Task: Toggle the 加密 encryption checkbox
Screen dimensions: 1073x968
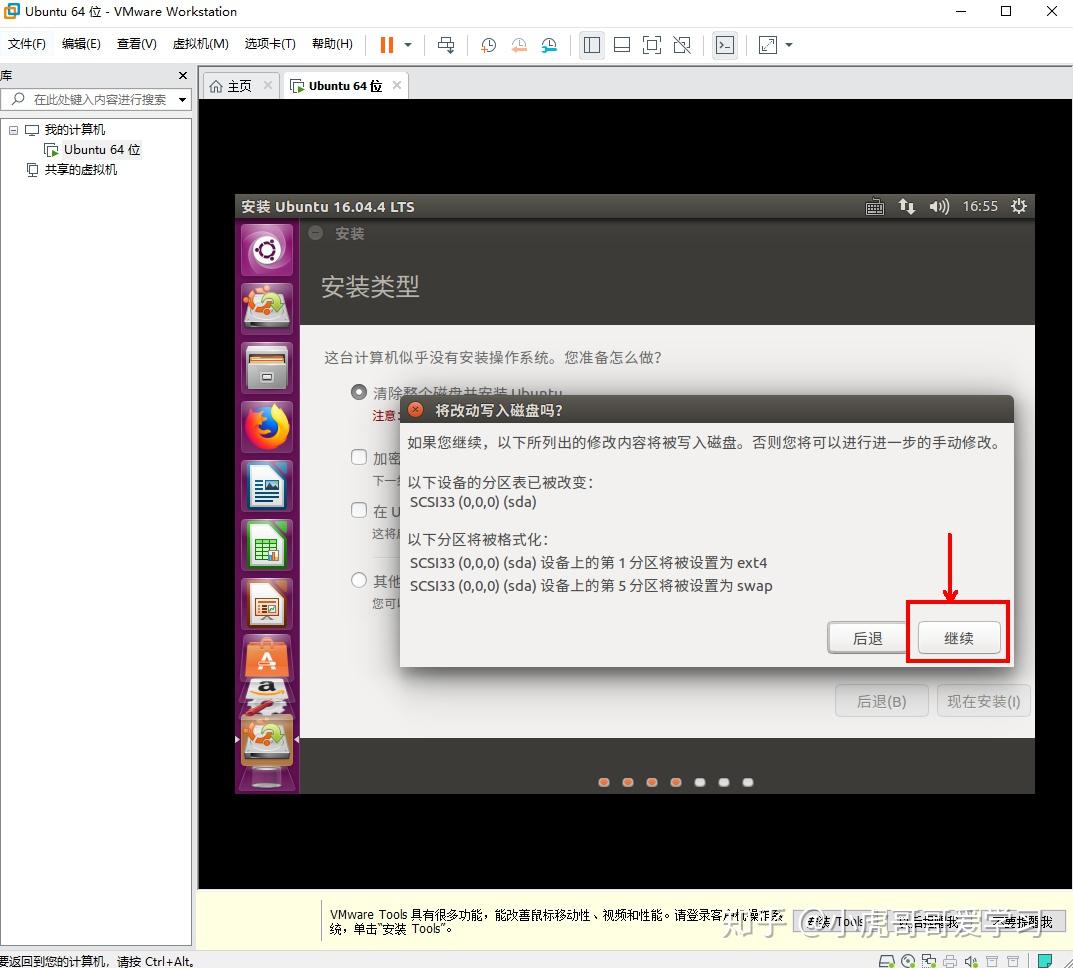Action: [359, 457]
